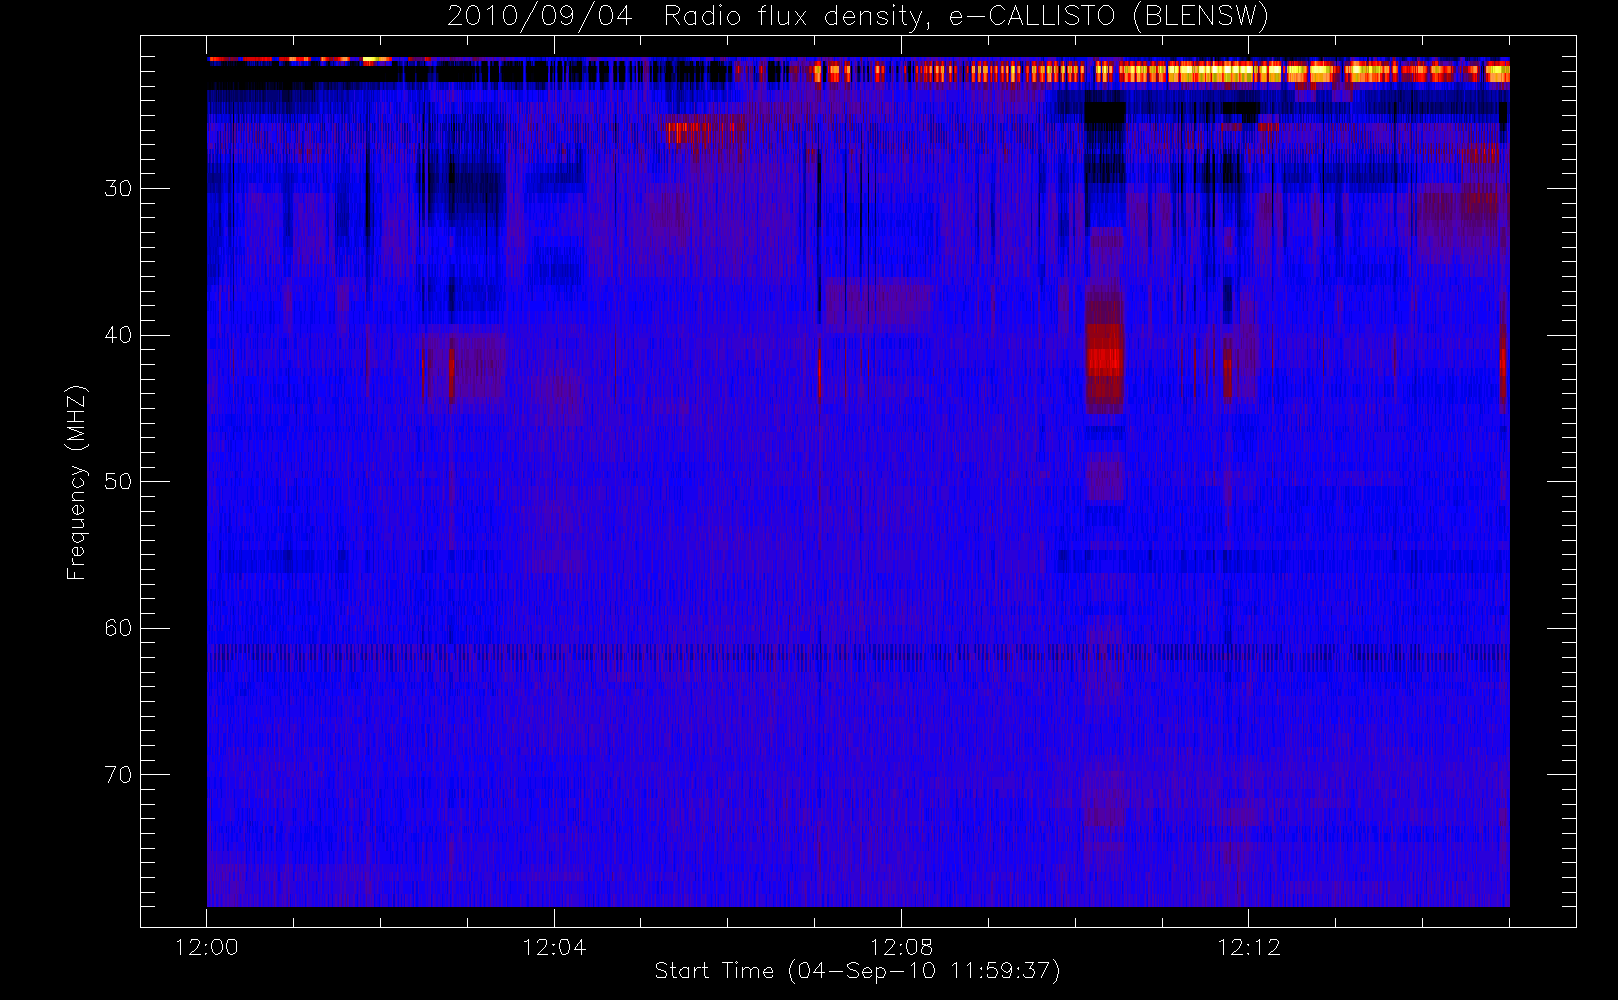
Task: Click the plot title 'Radio flux density, e-CALLISTO (BLENSW)'
Action: (x=966, y=17)
